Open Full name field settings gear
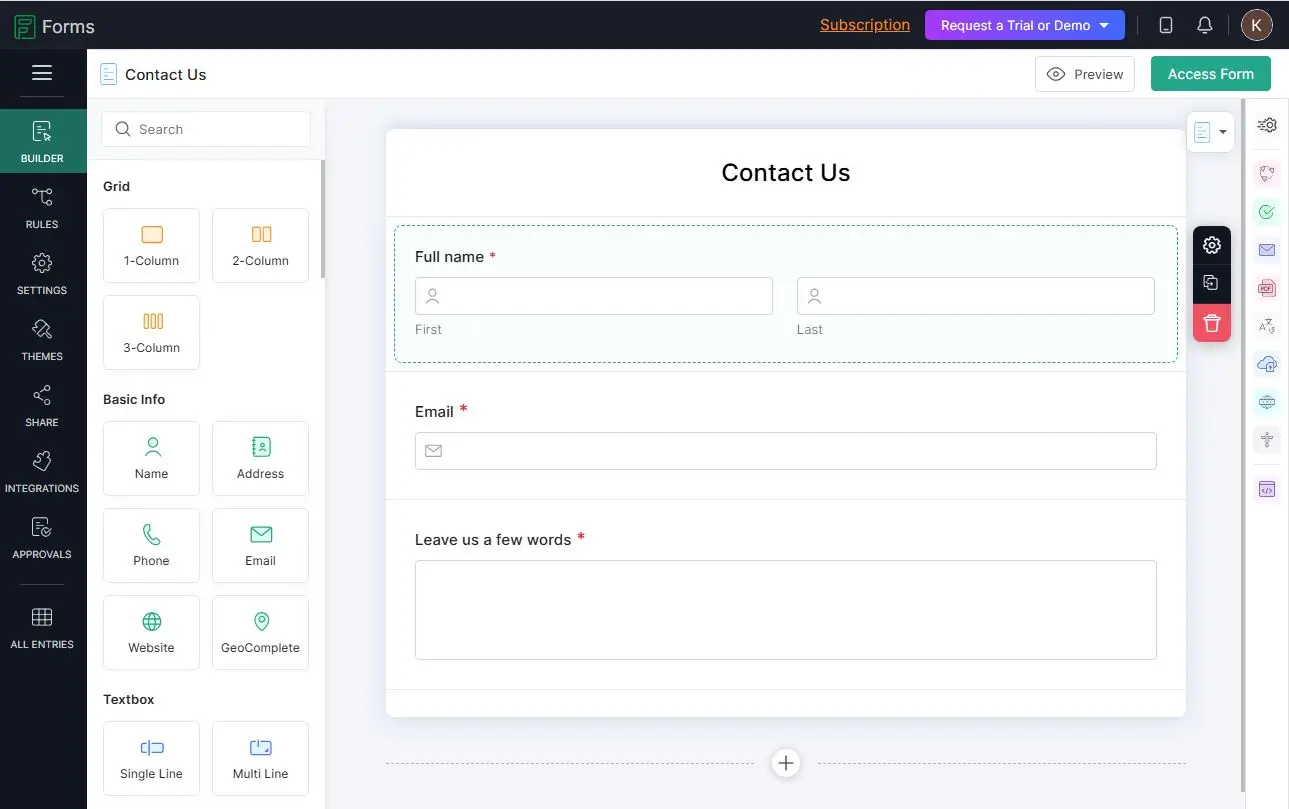This screenshot has width=1289, height=809. pos(1211,245)
